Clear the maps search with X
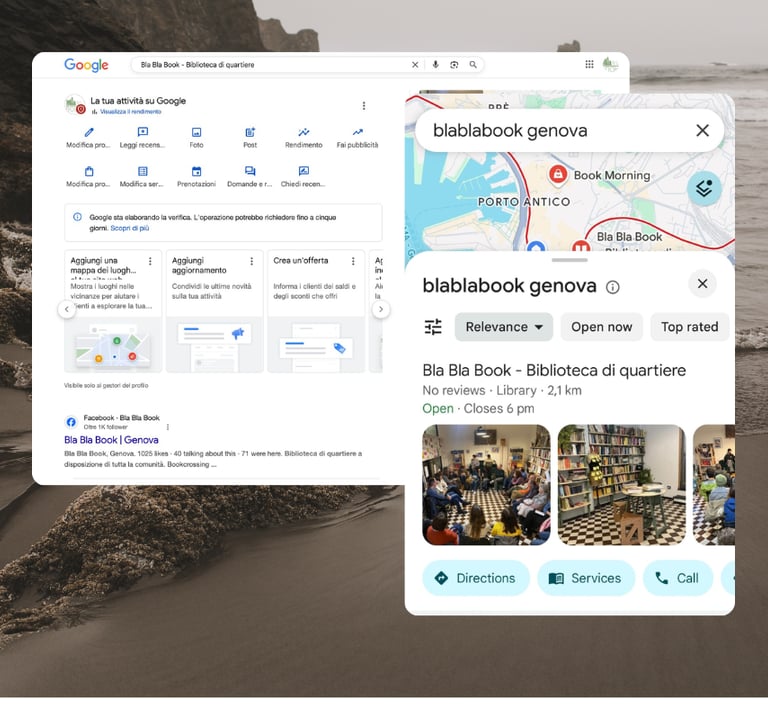 [702, 131]
